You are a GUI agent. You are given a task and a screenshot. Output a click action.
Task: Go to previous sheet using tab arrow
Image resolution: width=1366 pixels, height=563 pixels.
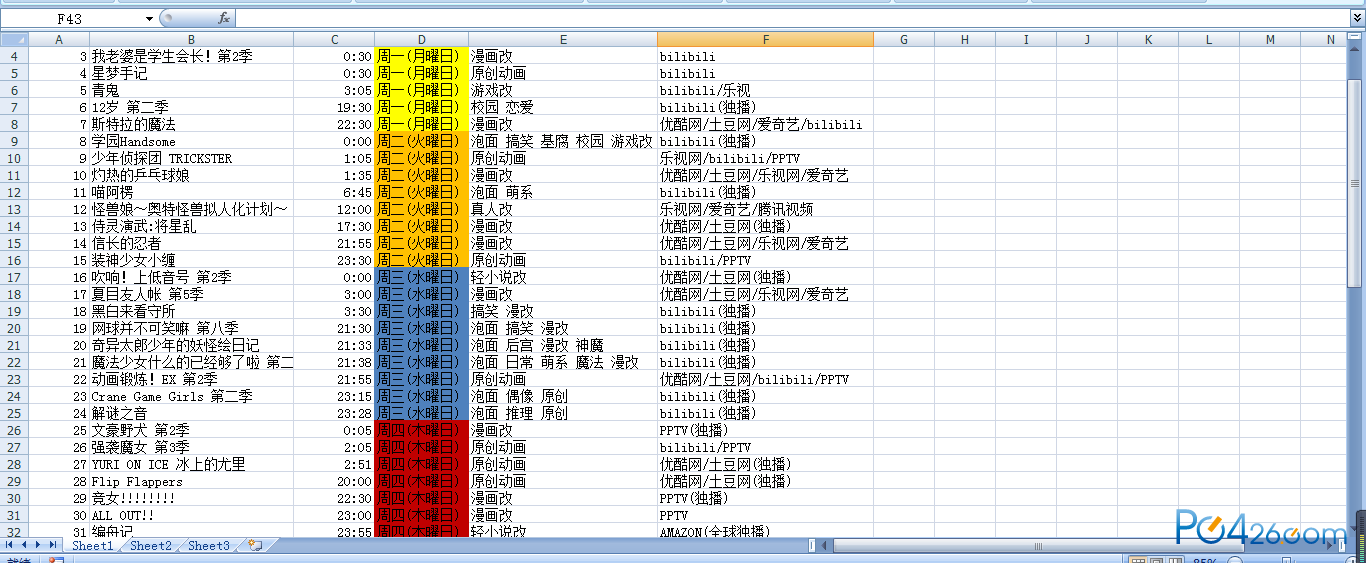pos(25,546)
